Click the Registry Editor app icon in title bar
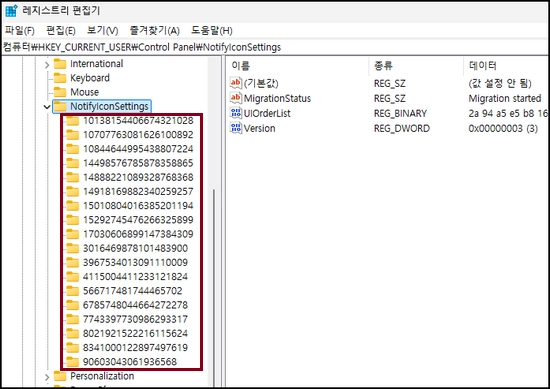This screenshot has width=550, height=389. (x=11, y=11)
